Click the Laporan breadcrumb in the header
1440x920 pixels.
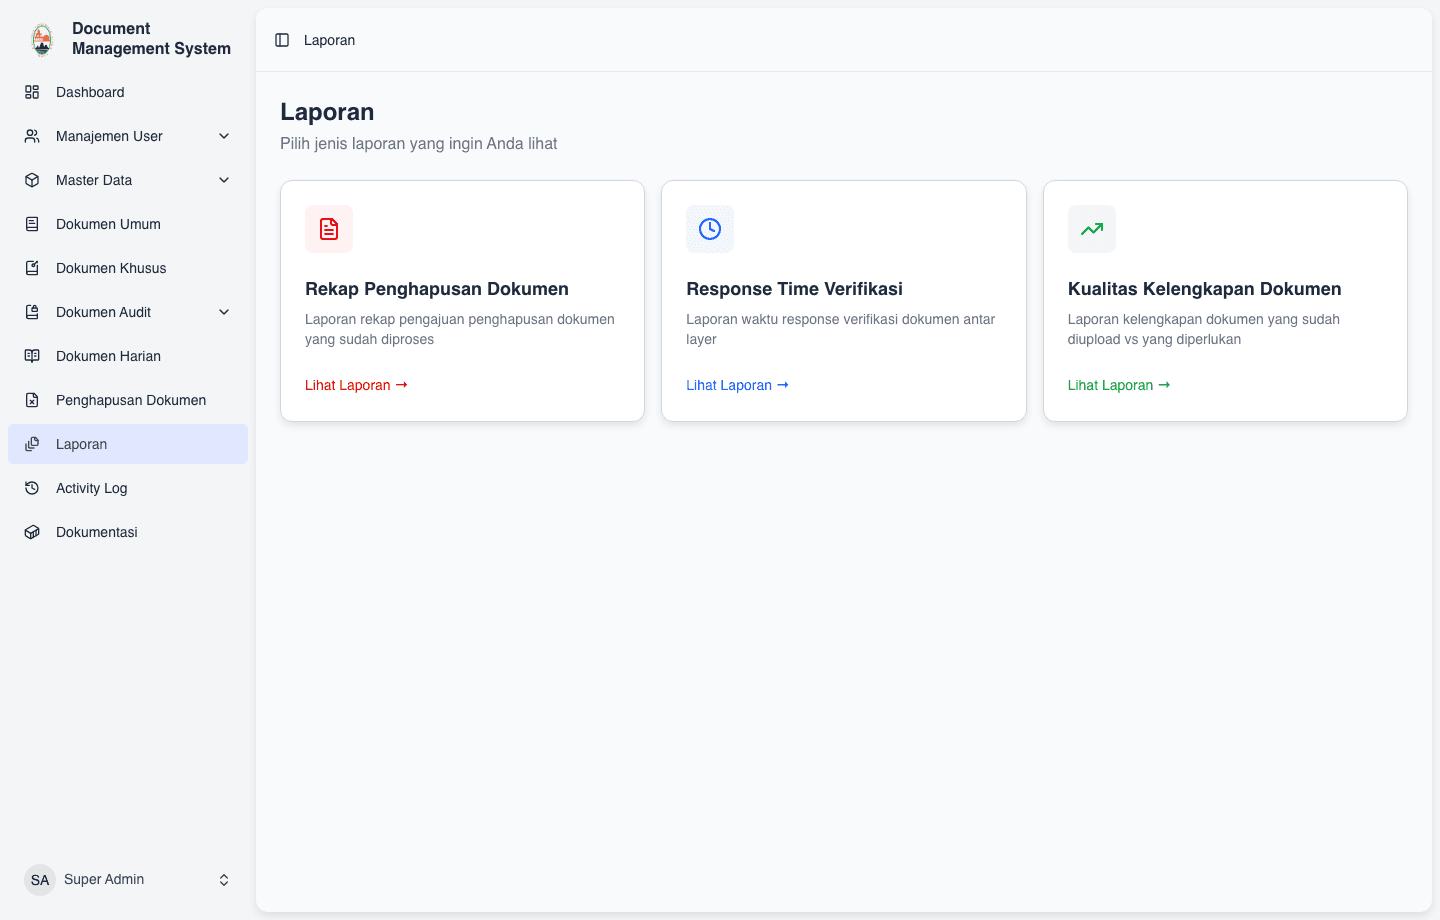[329, 40]
